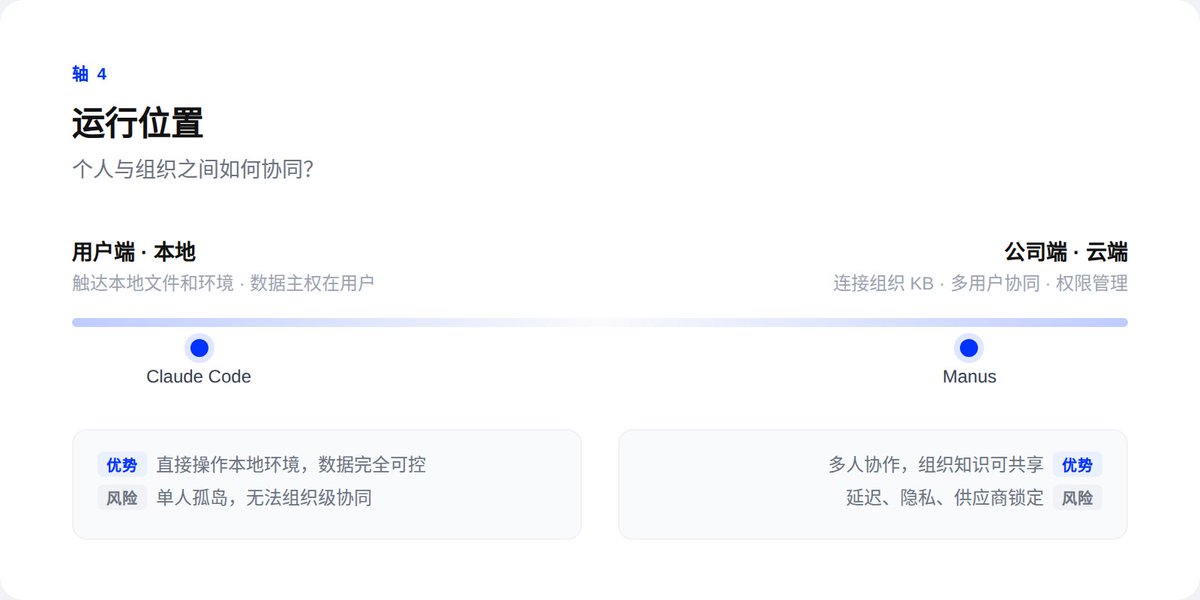Click the blue dot marker above Claude Code
1200x600 pixels.
pyautogui.click(x=199, y=348)
